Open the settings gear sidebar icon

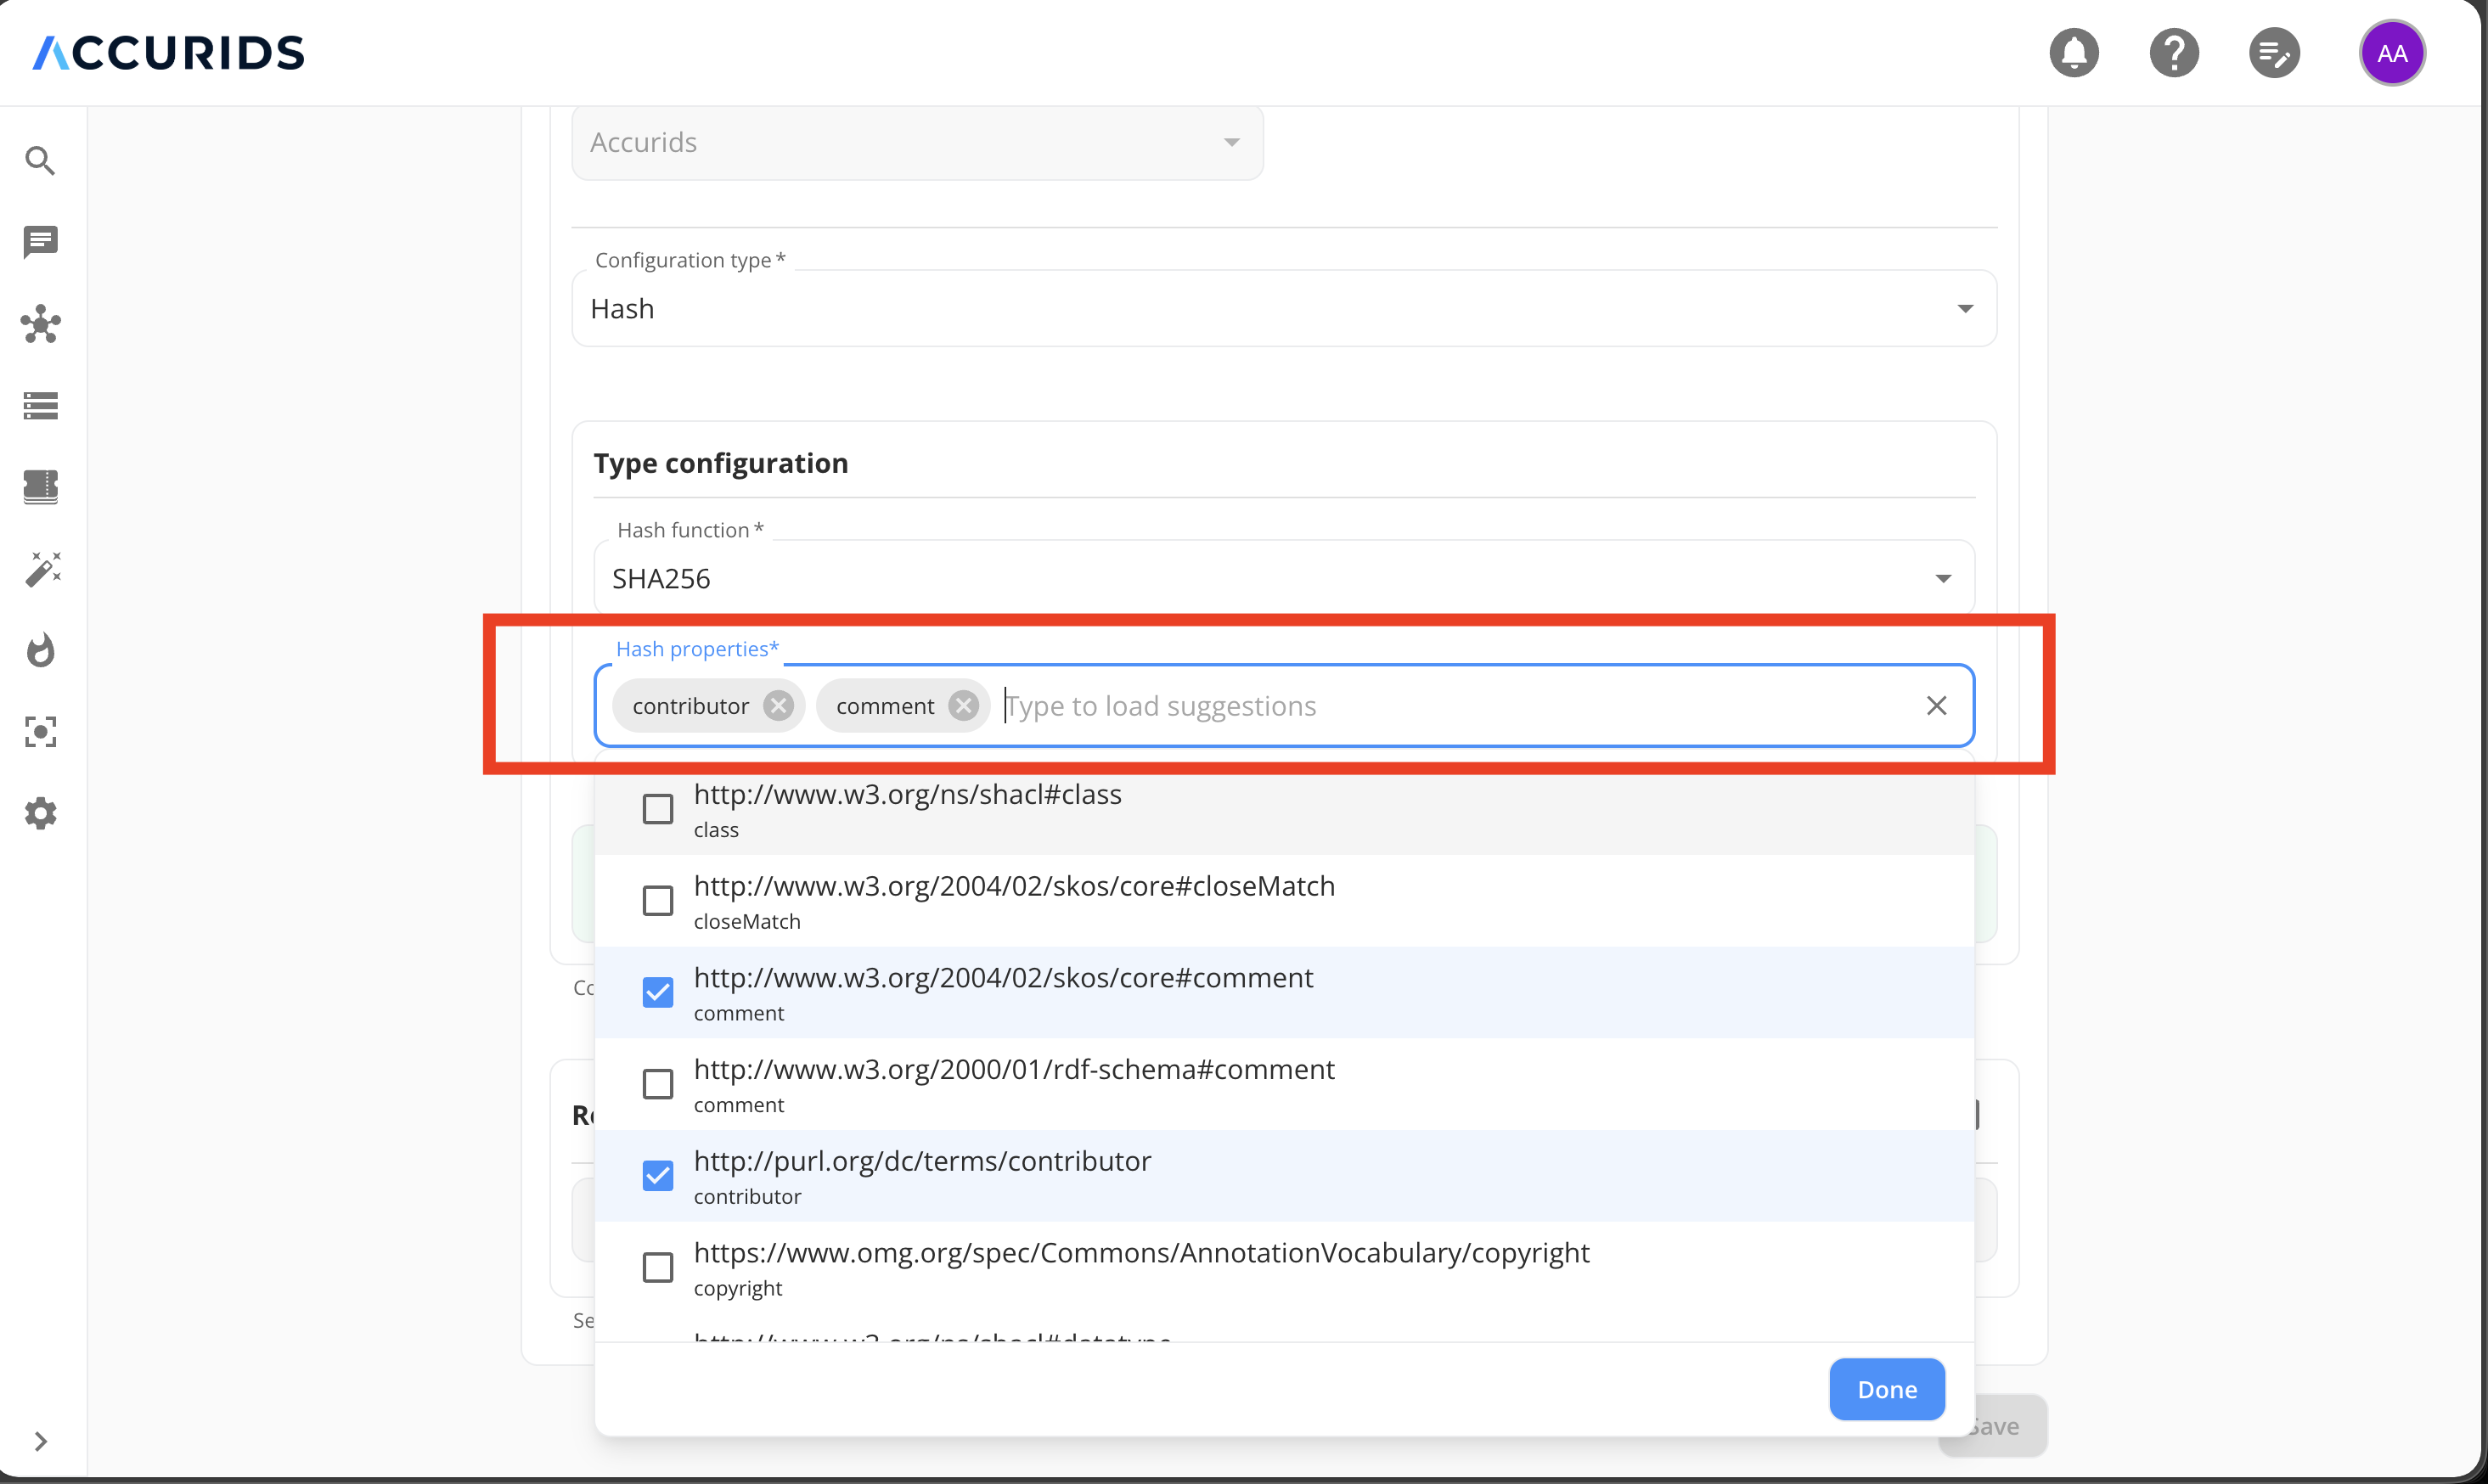tap(40, 813)
